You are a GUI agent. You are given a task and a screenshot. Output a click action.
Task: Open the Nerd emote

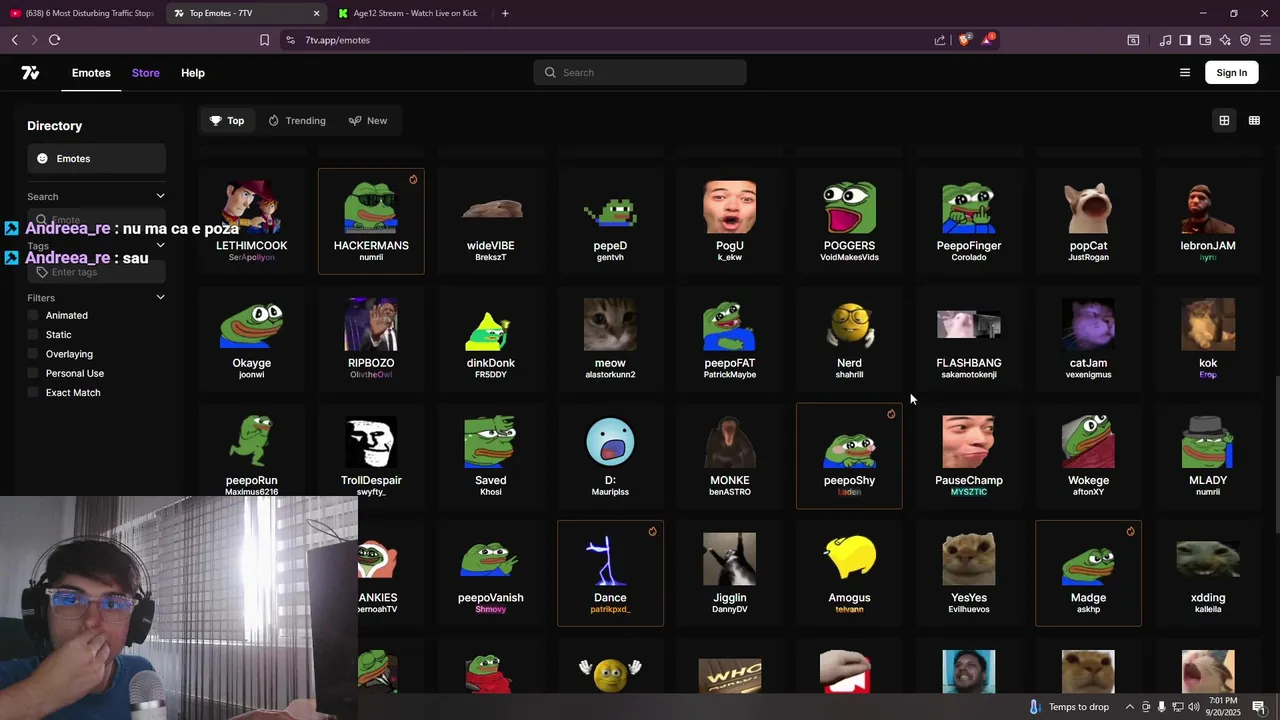849,339
